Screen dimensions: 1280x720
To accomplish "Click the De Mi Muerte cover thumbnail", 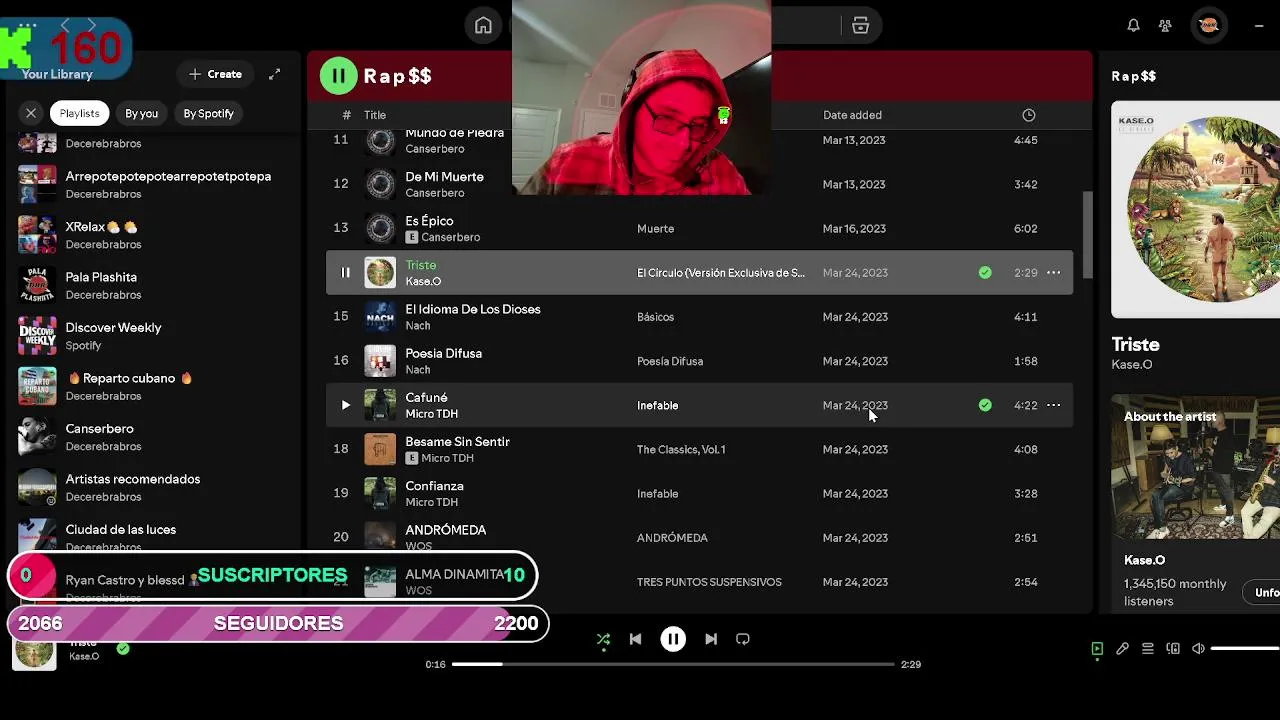I will pyautogui.click(x=380, y=184).
